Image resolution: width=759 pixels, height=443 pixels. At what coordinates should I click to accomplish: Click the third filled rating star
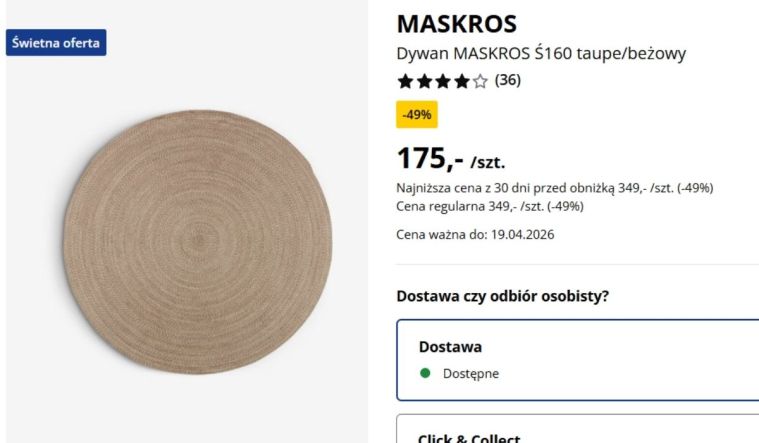coord(443,81)
